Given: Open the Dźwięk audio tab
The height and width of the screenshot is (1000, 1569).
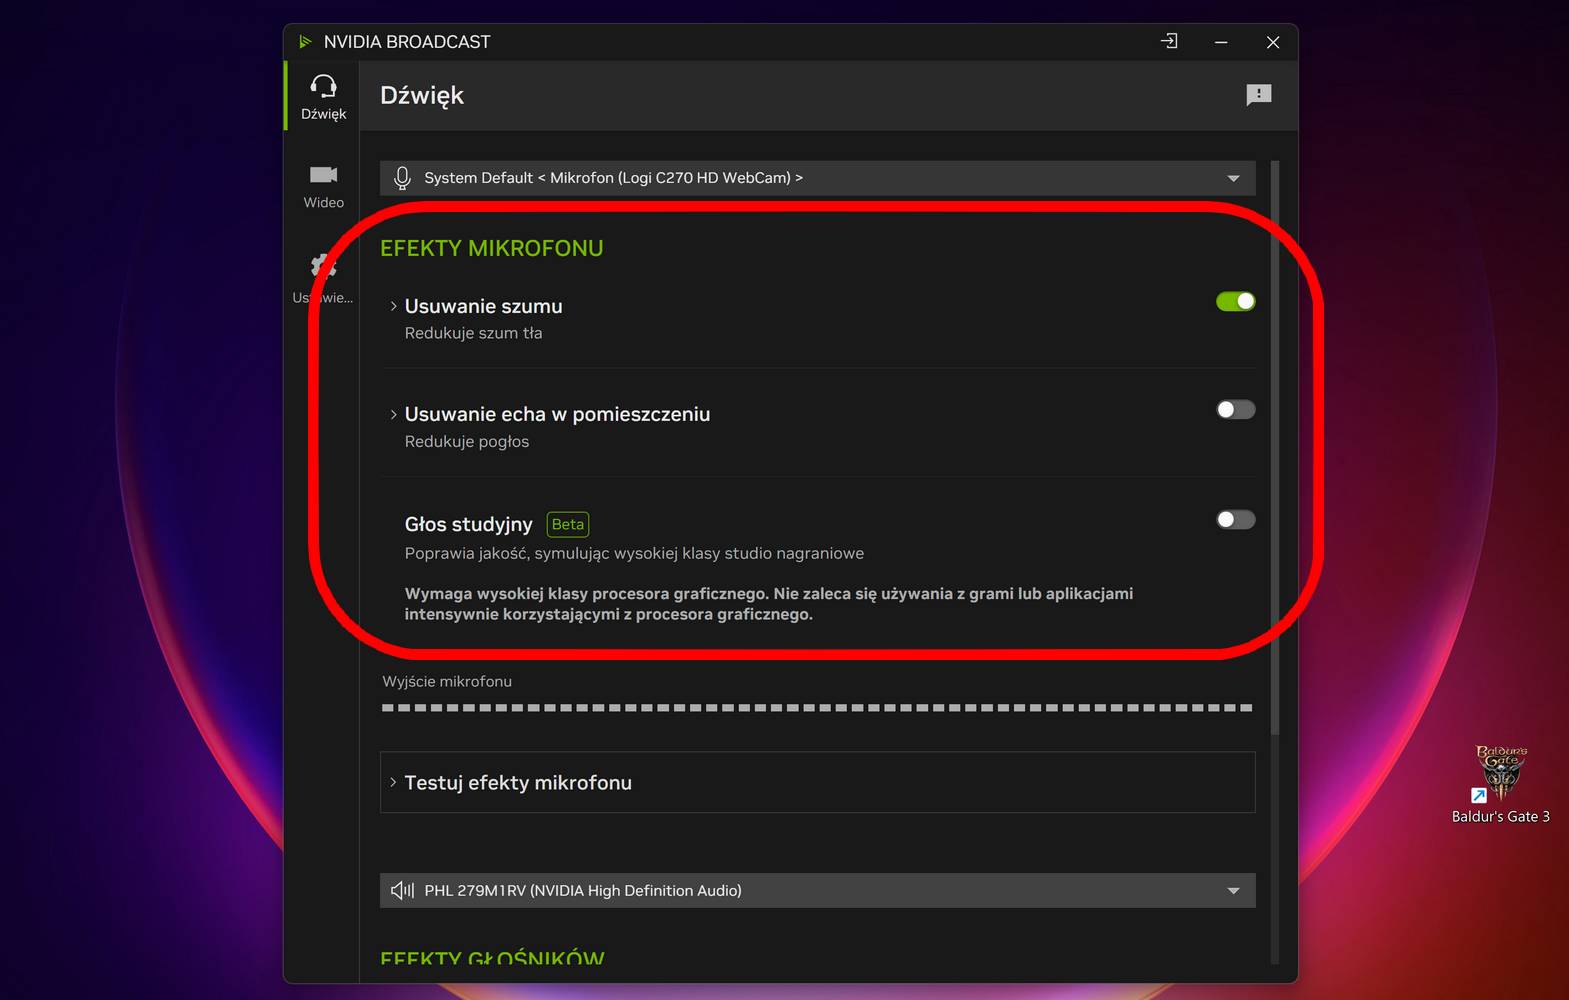Looking at the screenshot, I should pos(323,96).
